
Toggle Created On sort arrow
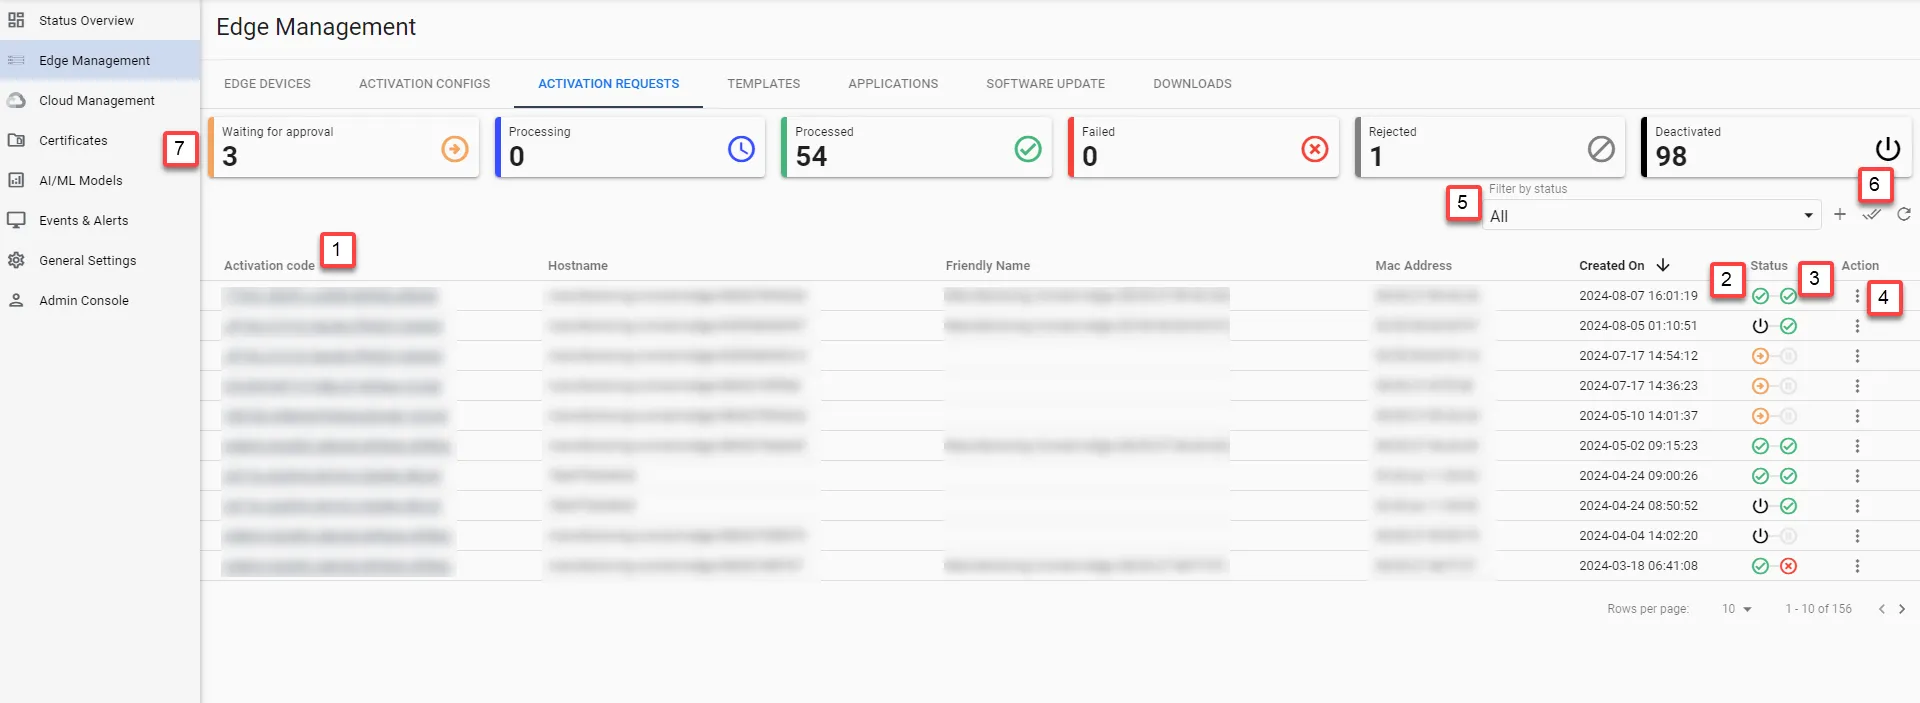tap(1663, 265)
